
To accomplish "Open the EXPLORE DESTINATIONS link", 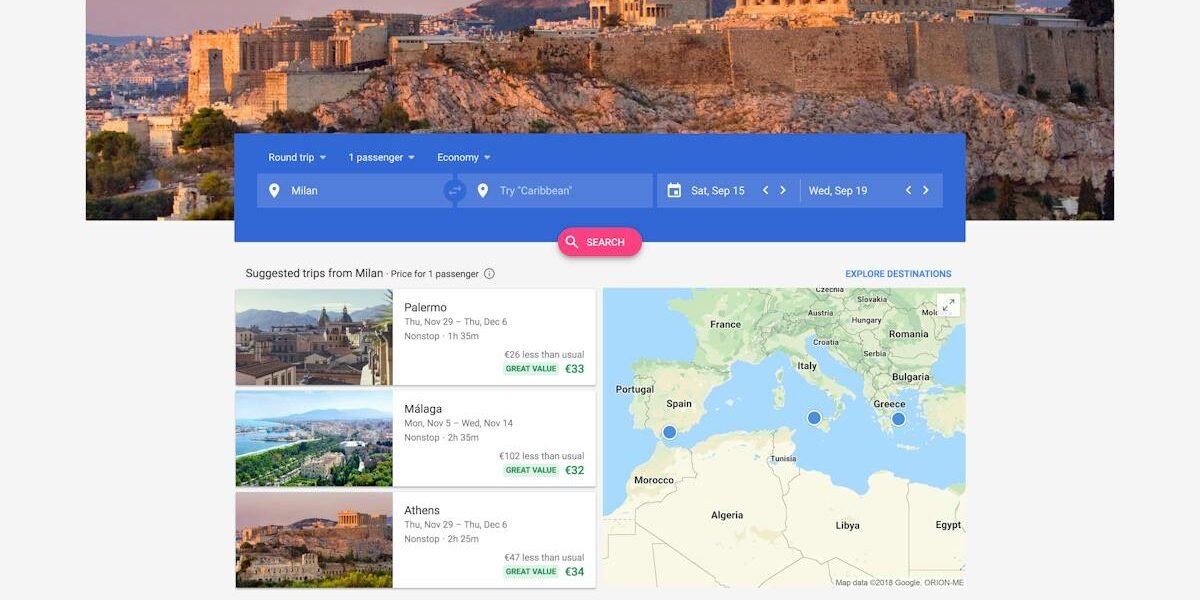I will pyautogui.click(x=898, y=274).
